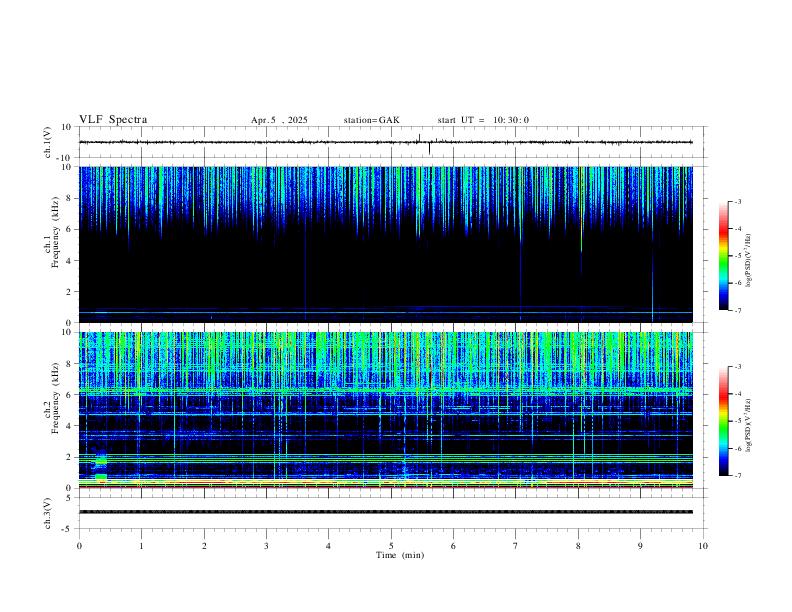Click the "8" kHz tick on ch.1 frequency axis
Image resolution: width=792 pixels, height=612 pixels.
[x=69, y=198]
